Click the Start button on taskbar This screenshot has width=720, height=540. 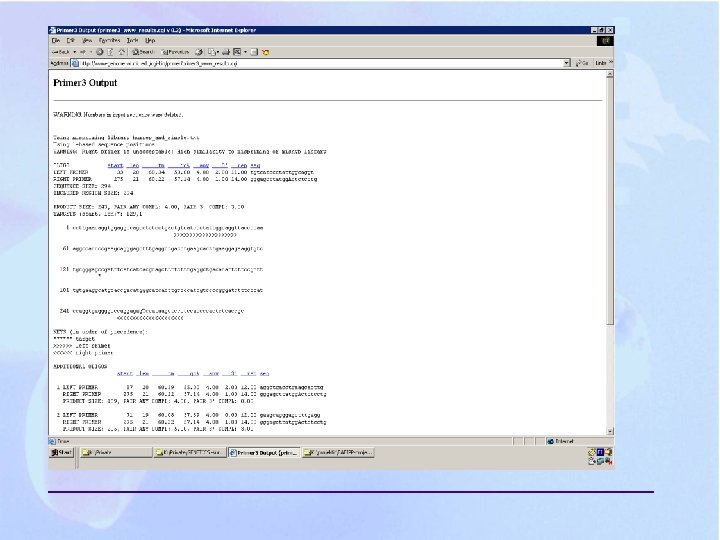(x=62, y=452)
